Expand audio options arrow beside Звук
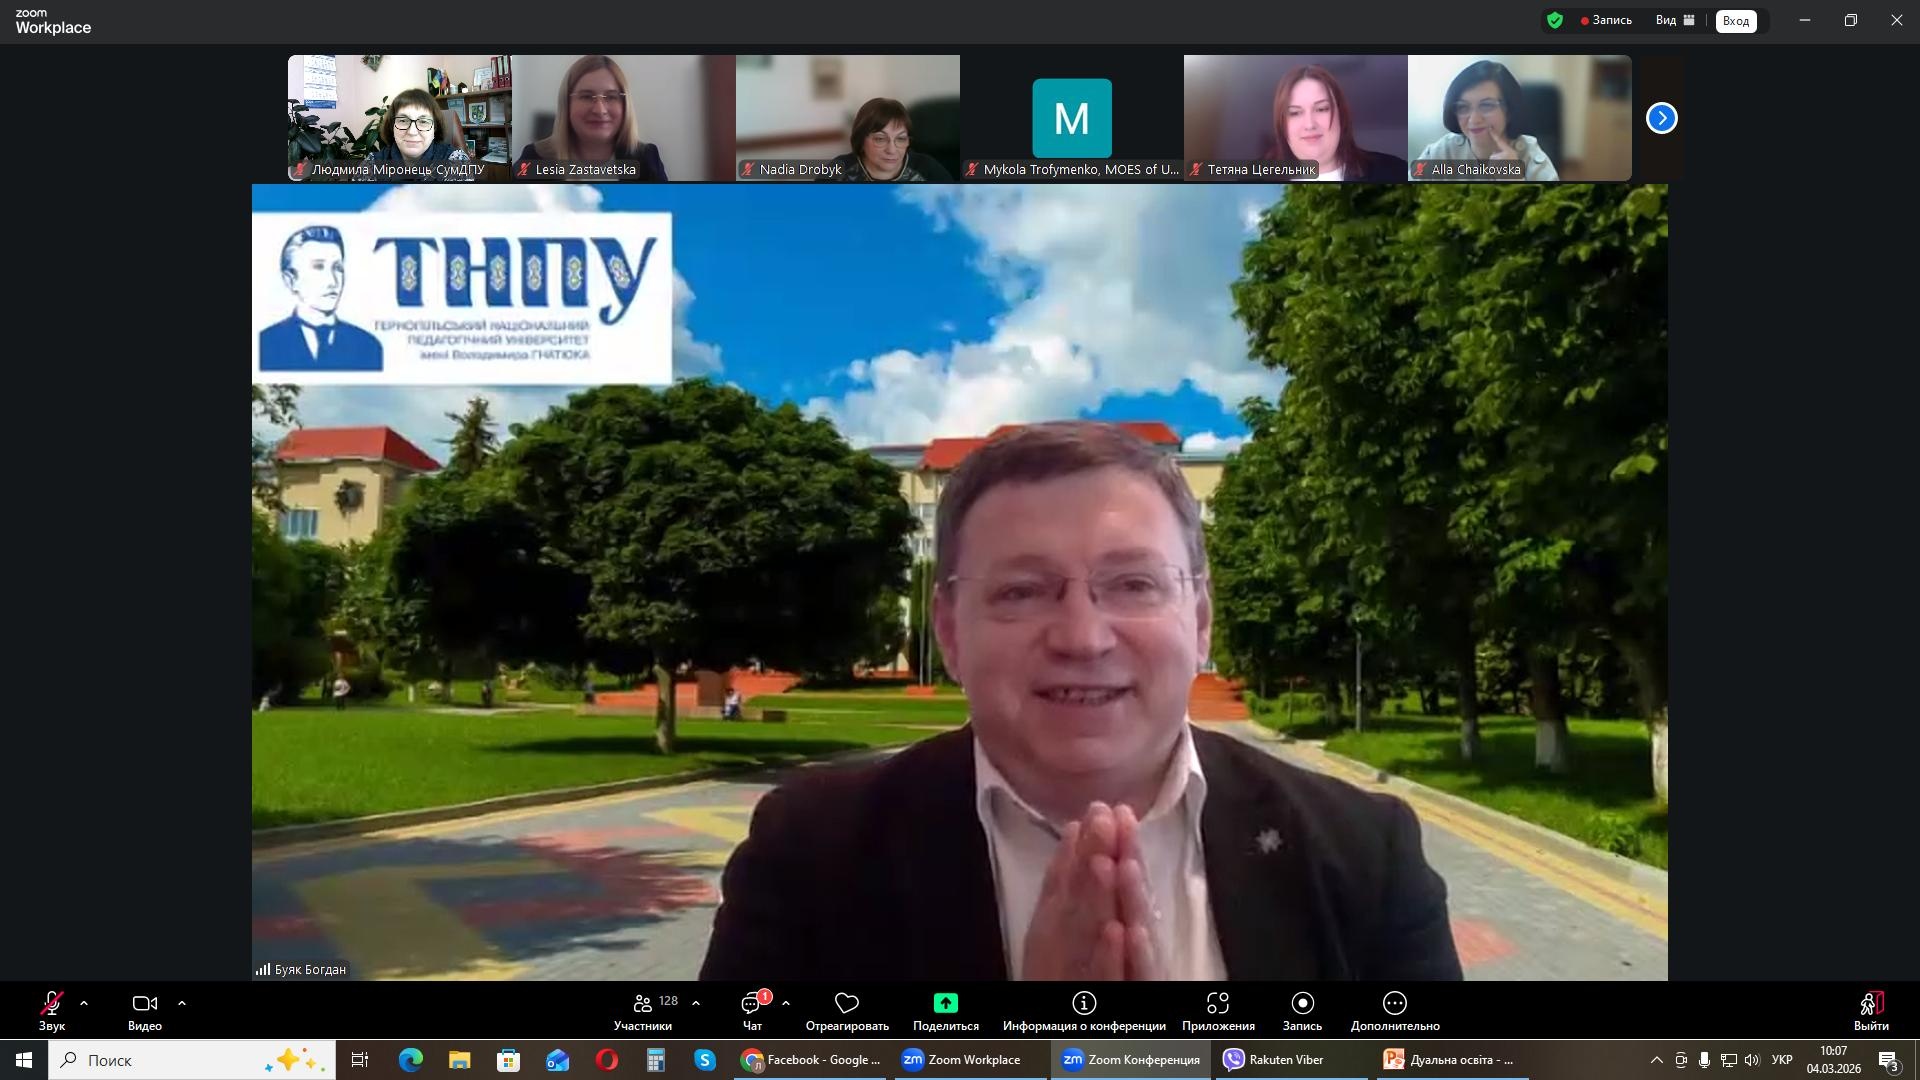 84,1003
